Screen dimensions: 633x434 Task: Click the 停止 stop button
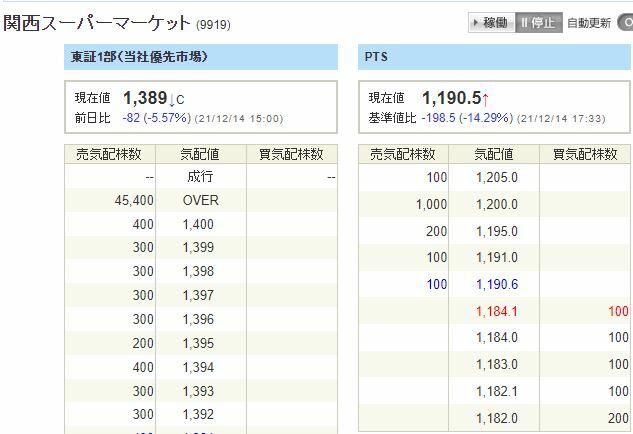coord(539,23)
